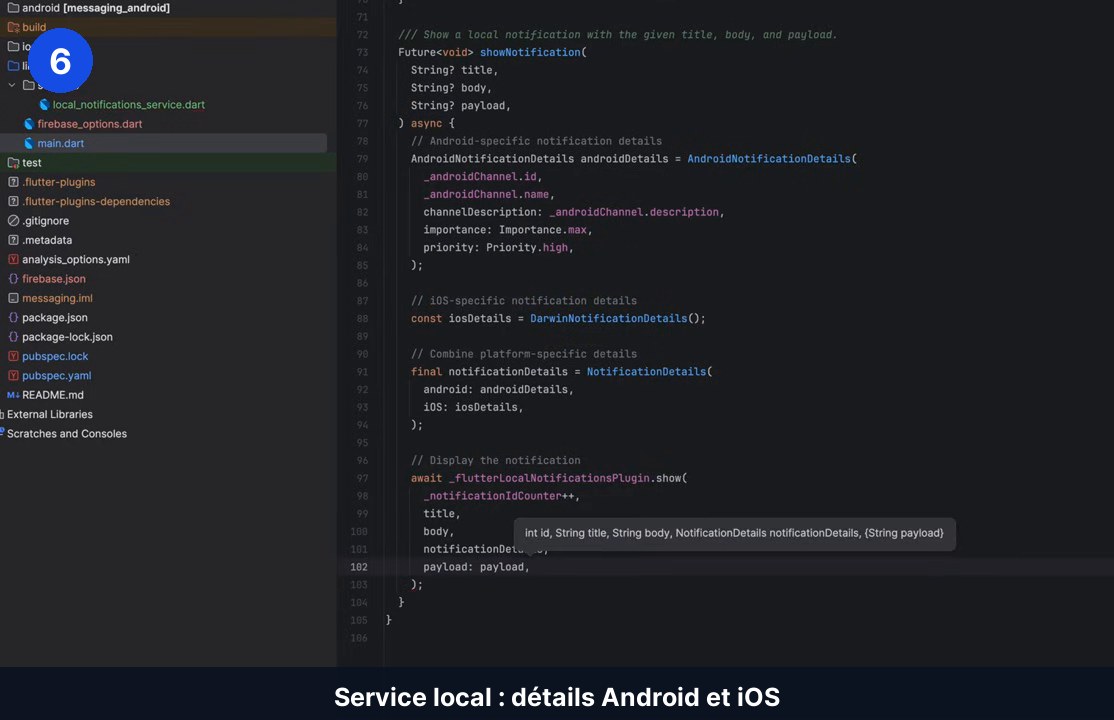Click line number 88 in the gutter

[362, 318]
